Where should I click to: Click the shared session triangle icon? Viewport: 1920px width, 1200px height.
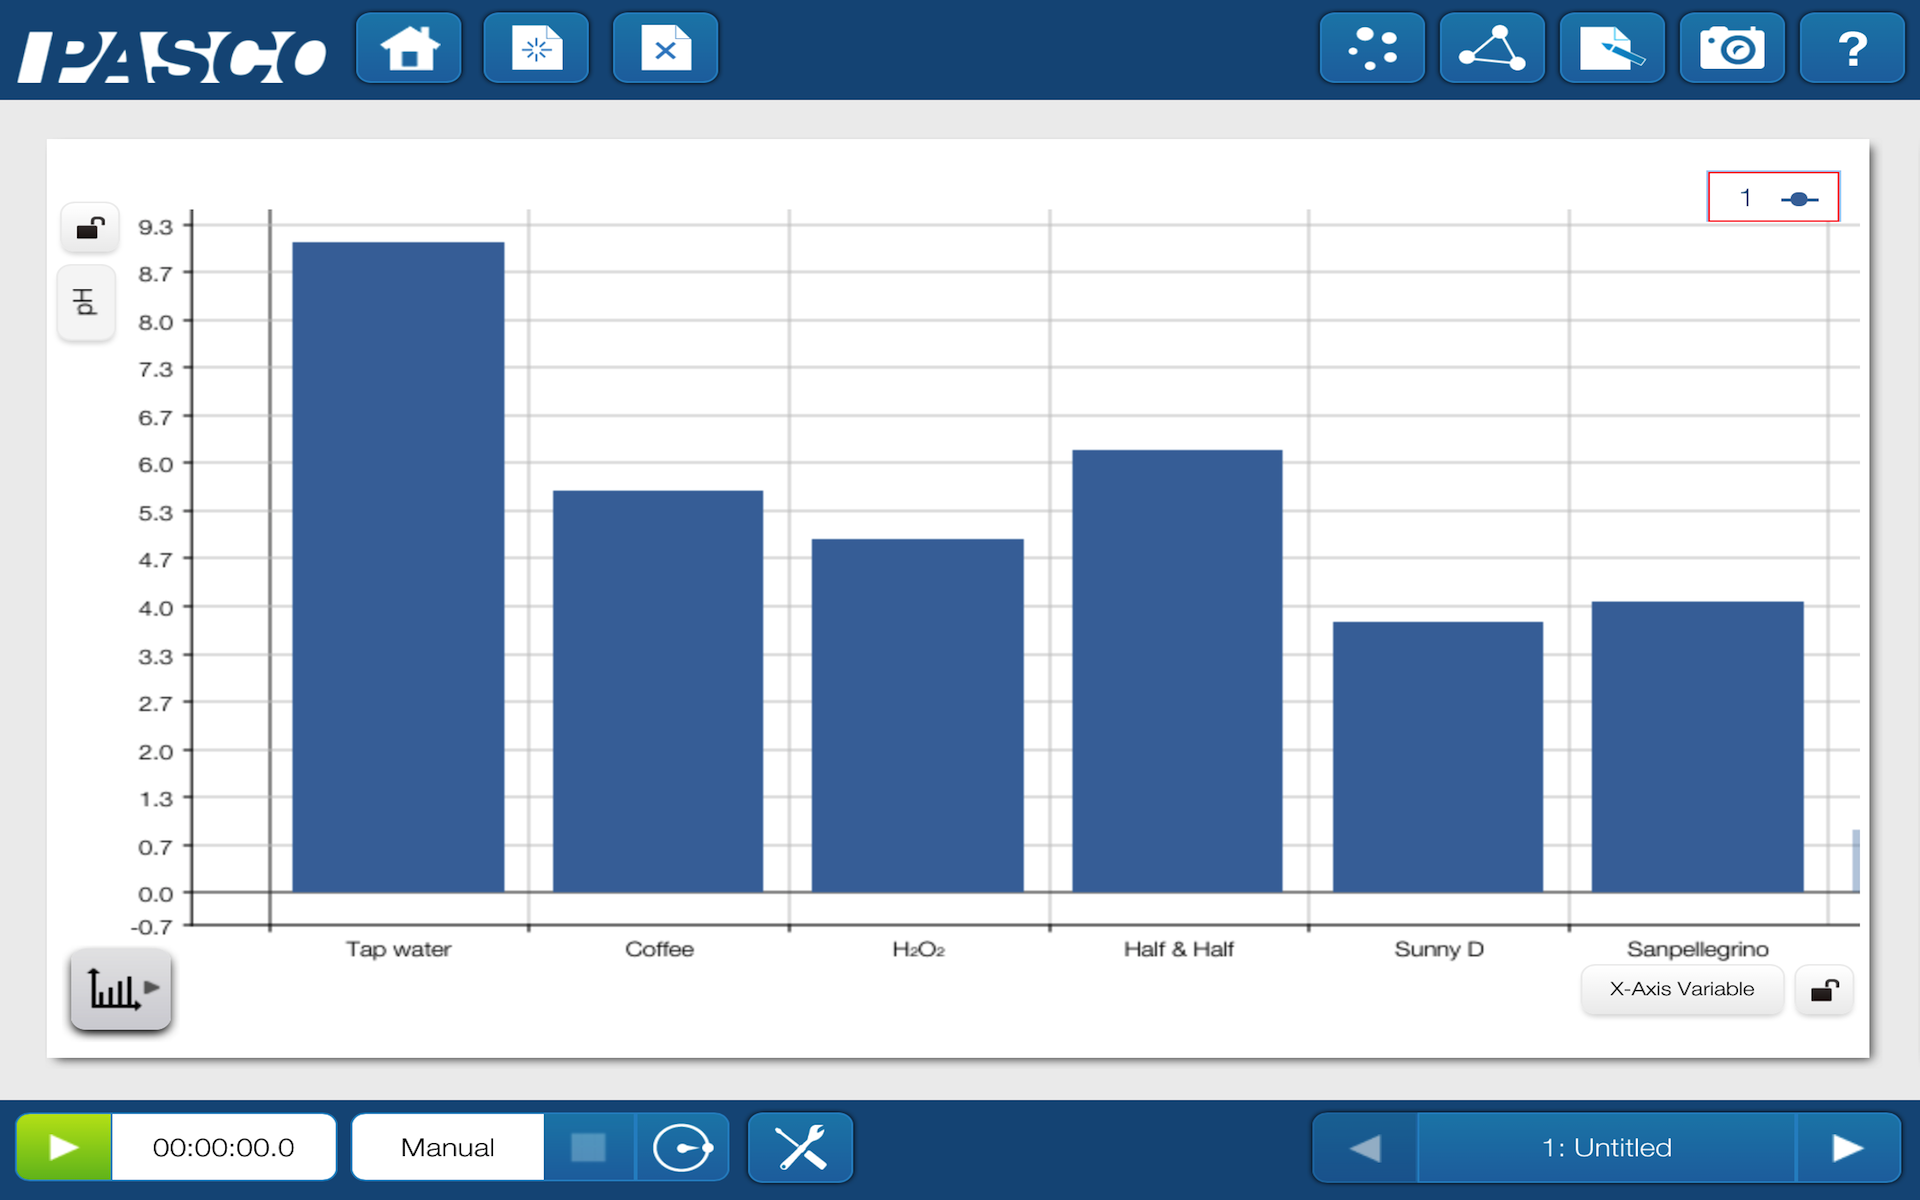point(1491,47)
